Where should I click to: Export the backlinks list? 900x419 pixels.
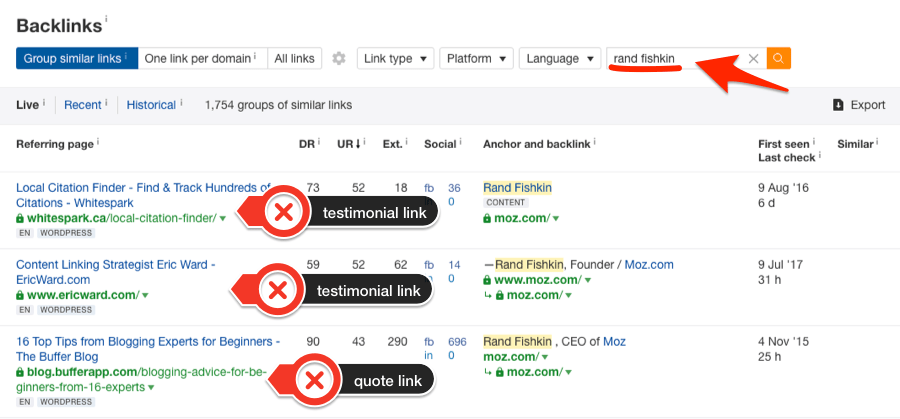859,105
